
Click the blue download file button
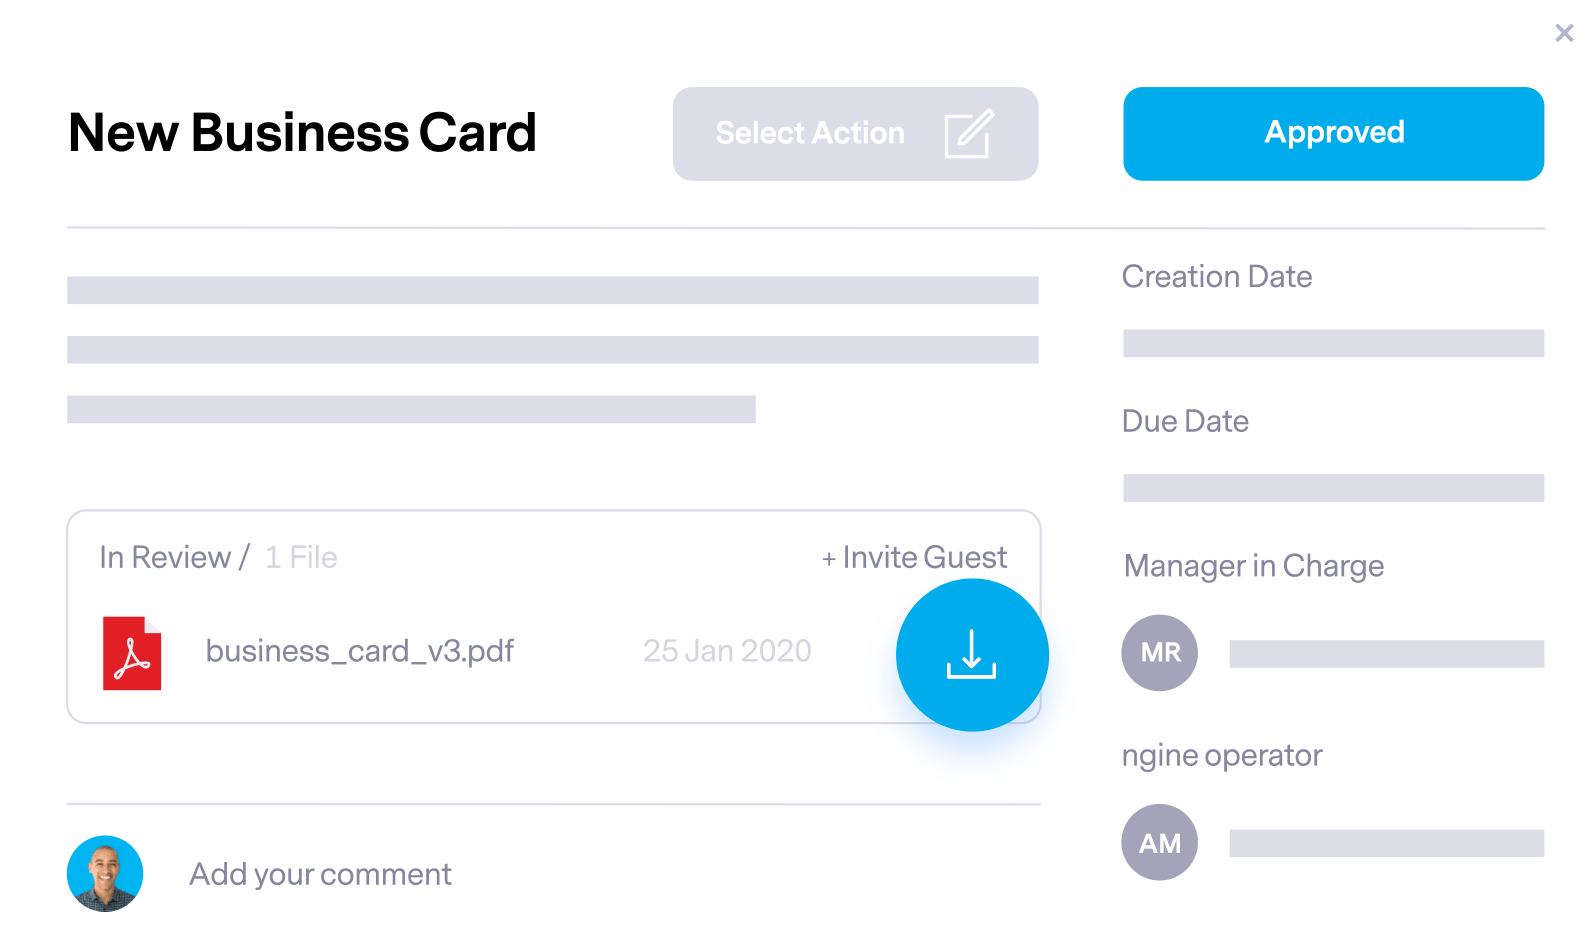(972, 655)
